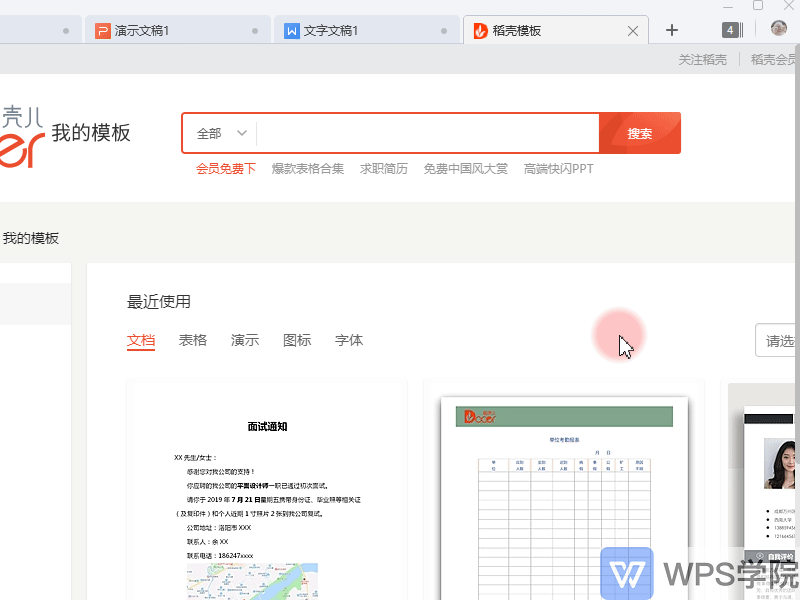Open the new tab plus button
Screen dimensions: 800x600
(x=672, y=31)
